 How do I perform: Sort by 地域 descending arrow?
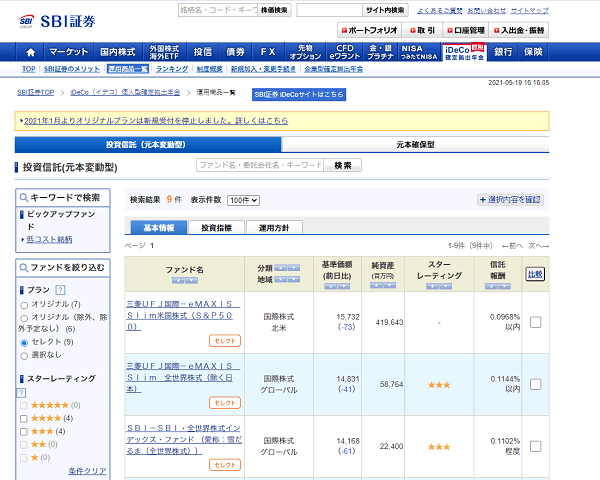pos(294,279)
